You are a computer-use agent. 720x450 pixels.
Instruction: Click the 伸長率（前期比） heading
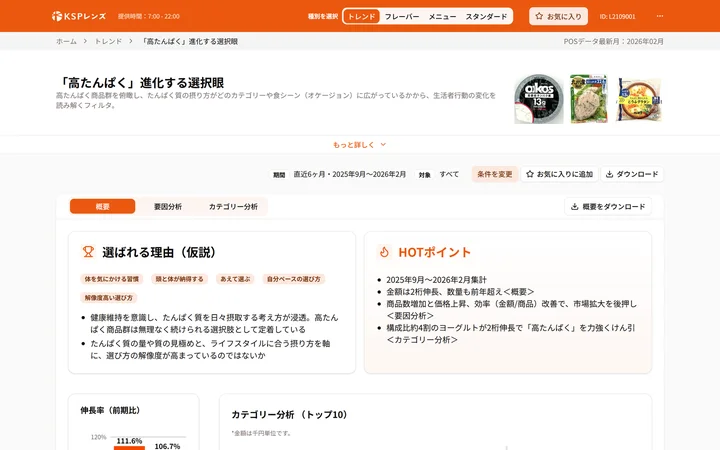pos(110,410)
